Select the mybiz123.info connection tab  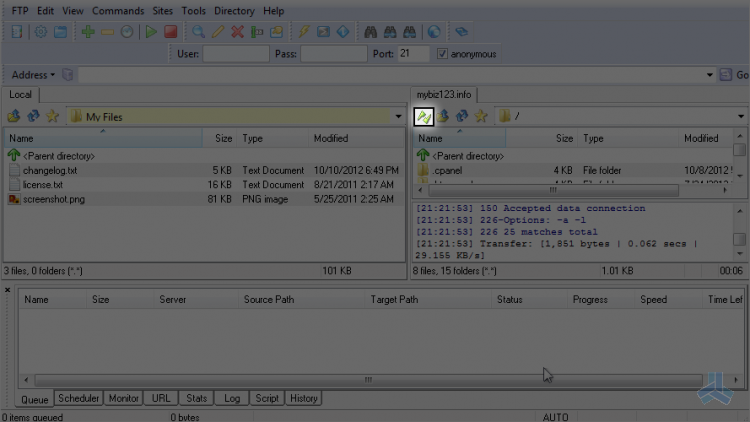[444, 95]
